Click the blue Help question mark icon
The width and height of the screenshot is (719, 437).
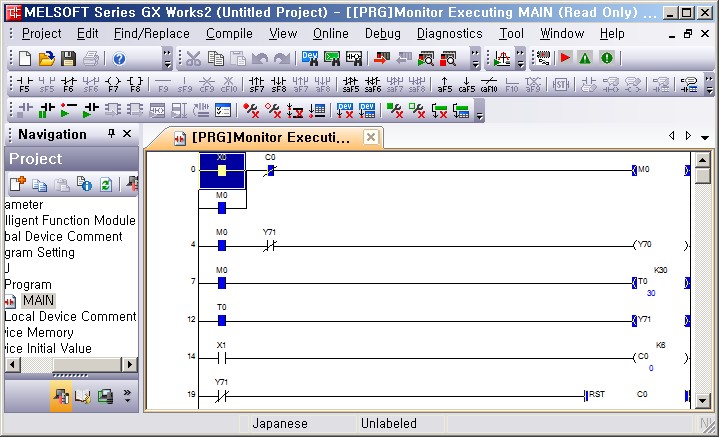coord(118,59)
